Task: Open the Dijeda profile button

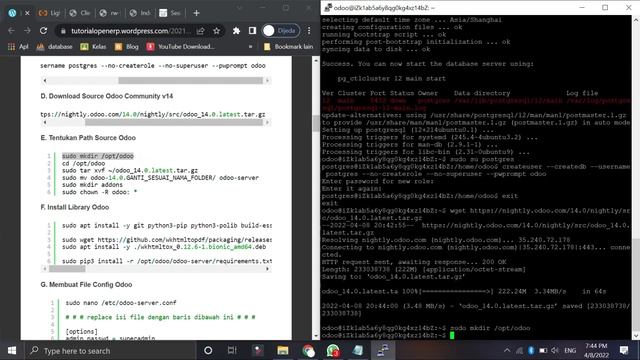Action: pos(281,31)
